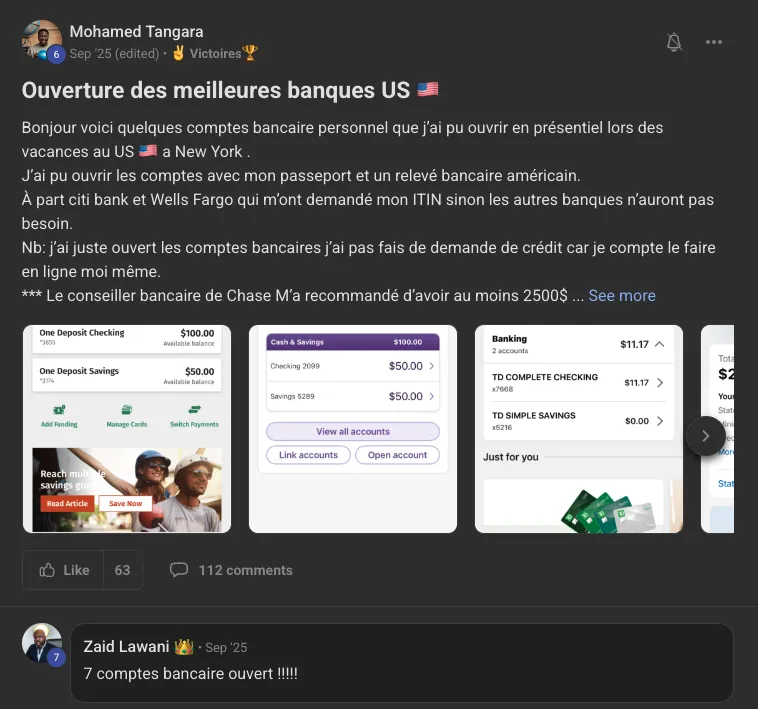Expand the post with See more
The width and height of the screenshot is (758, 709).
(x=622, y=295)
